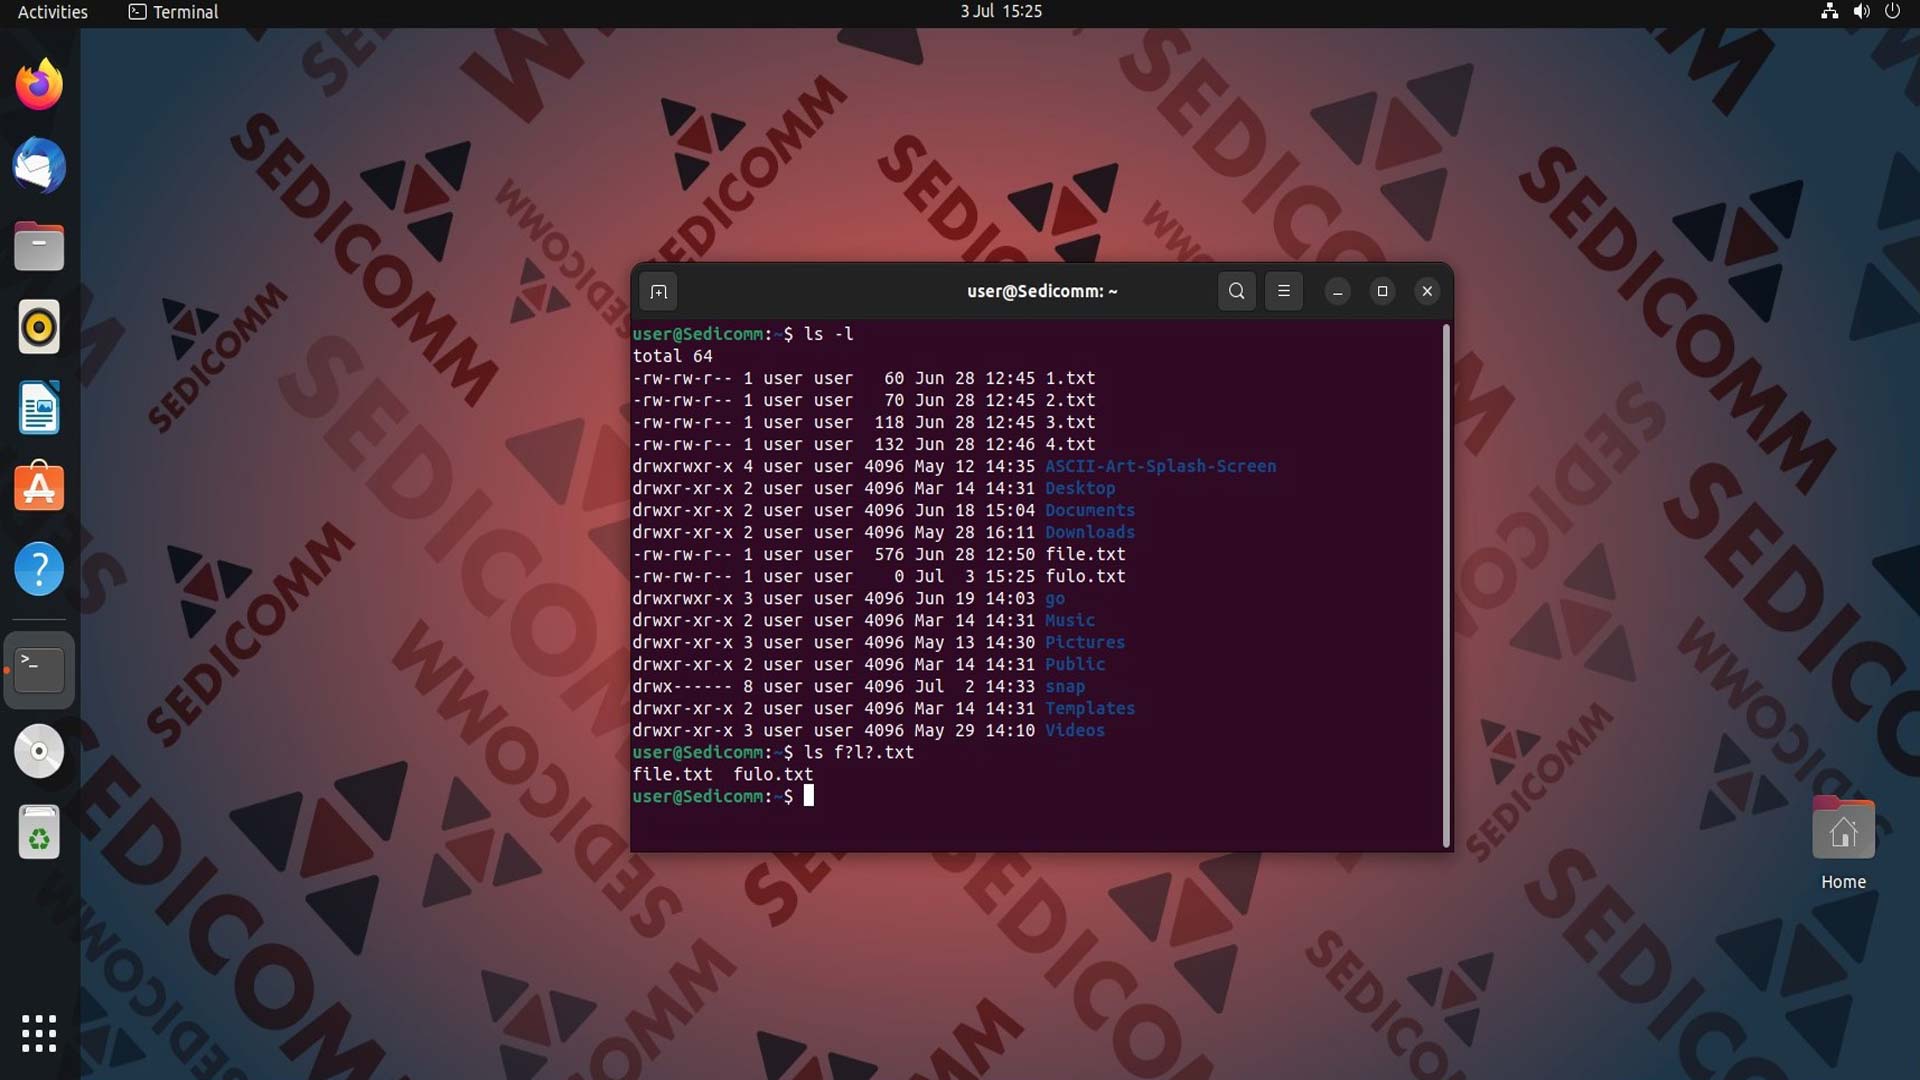This screenshot has height=1080, width=1920.
Task: Click the Desktop directory entry
Action: point(1080,488)
